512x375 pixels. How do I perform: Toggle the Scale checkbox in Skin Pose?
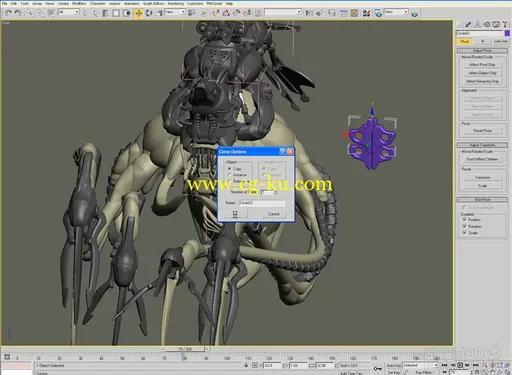464,233
